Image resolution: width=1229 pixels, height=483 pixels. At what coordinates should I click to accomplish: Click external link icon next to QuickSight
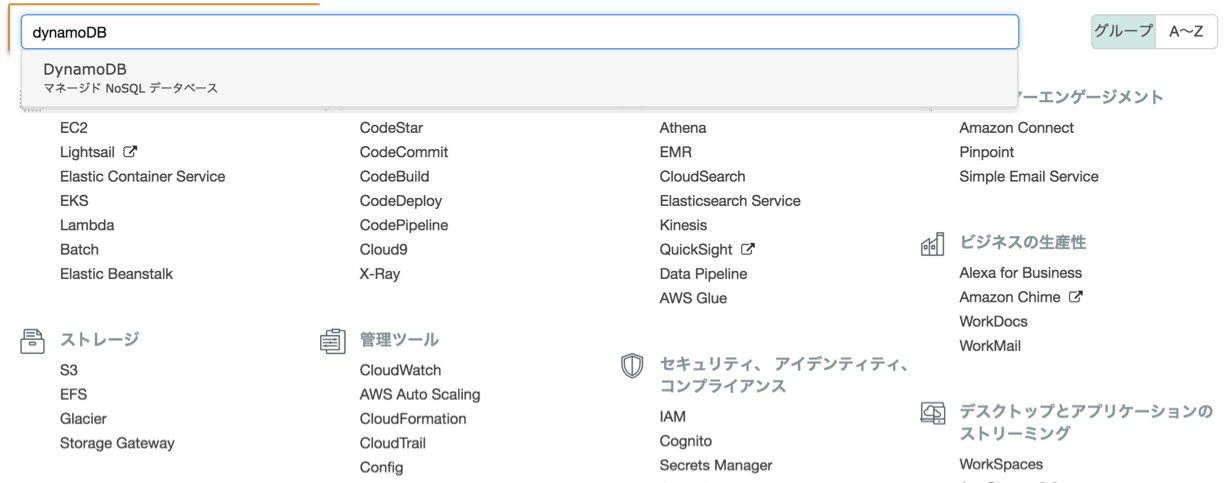coord(748,249)
